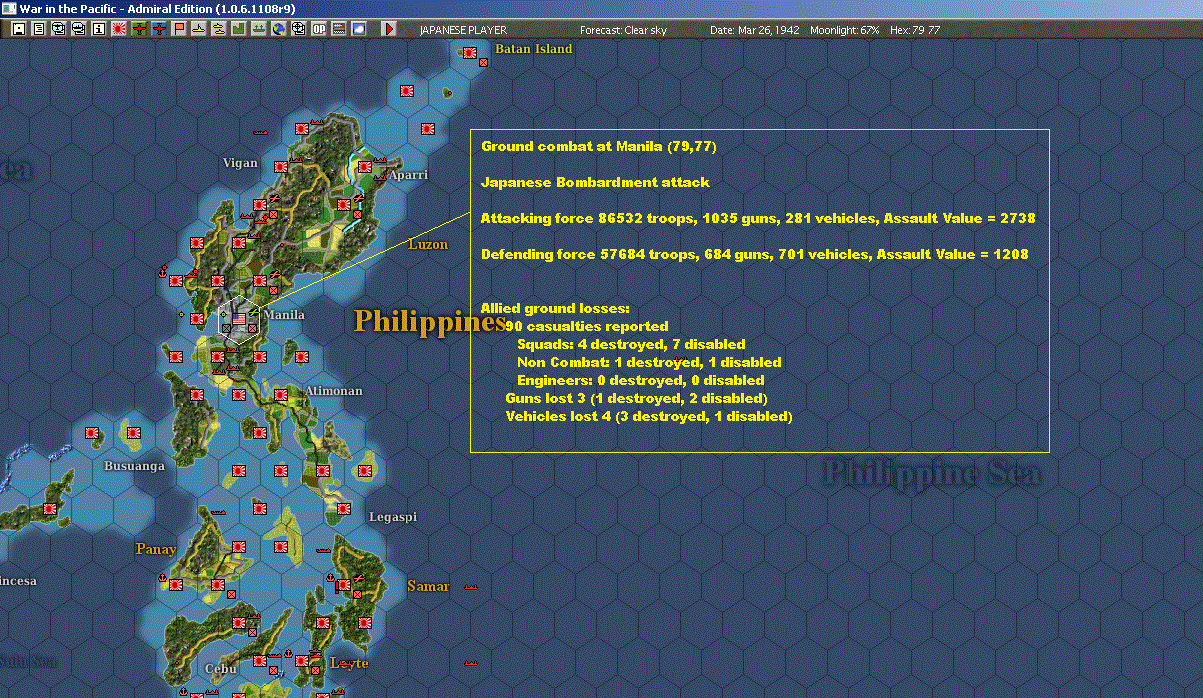Click the 'Philippine Sea' map label
Screen dimensions: 1203x698
coord(932,473)
